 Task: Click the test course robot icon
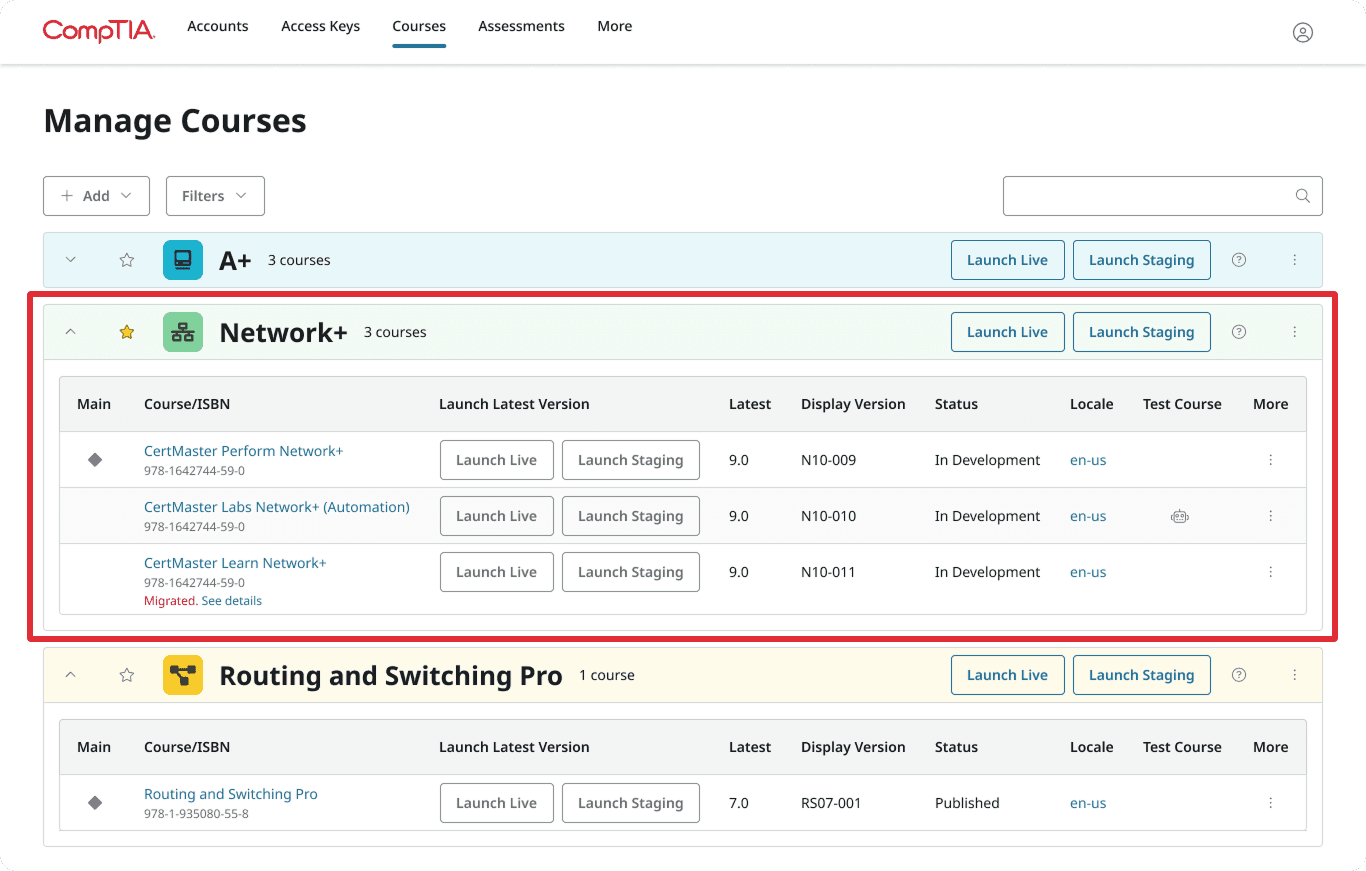(1180, 516)
